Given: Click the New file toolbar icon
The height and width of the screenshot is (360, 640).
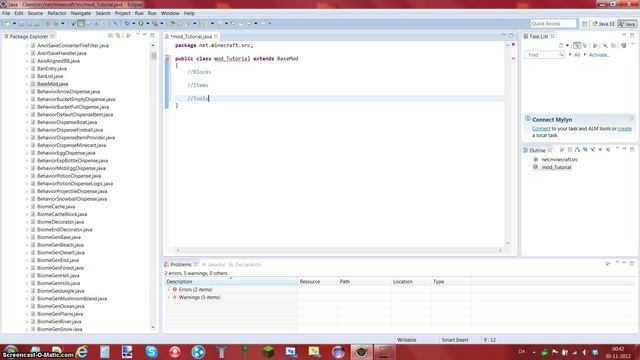Looking at the screenshot, I should click(7, 24).
